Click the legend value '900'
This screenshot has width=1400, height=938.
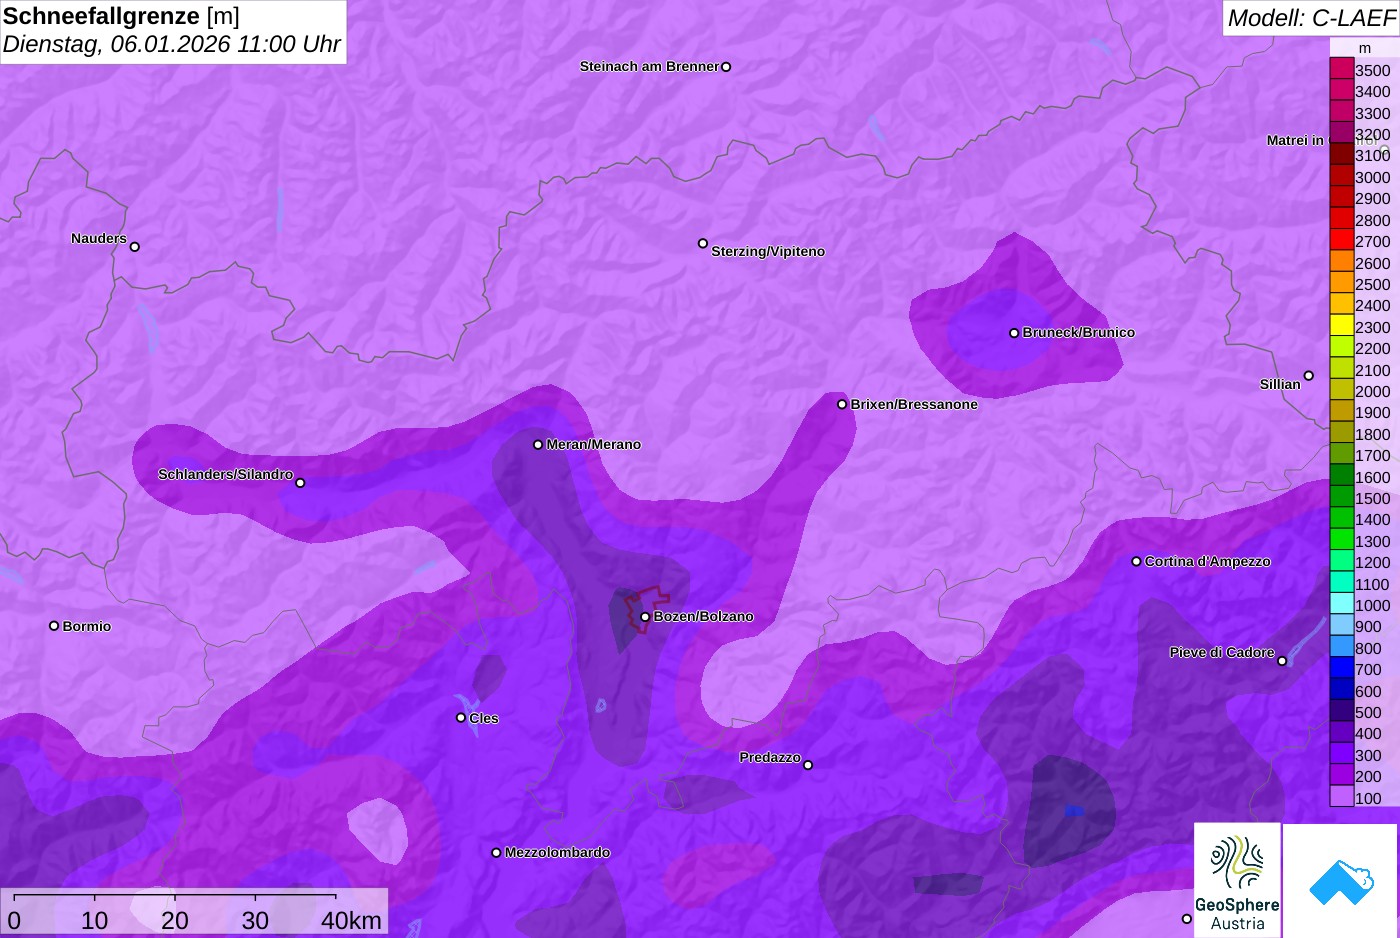click(x=1369, y=627)
